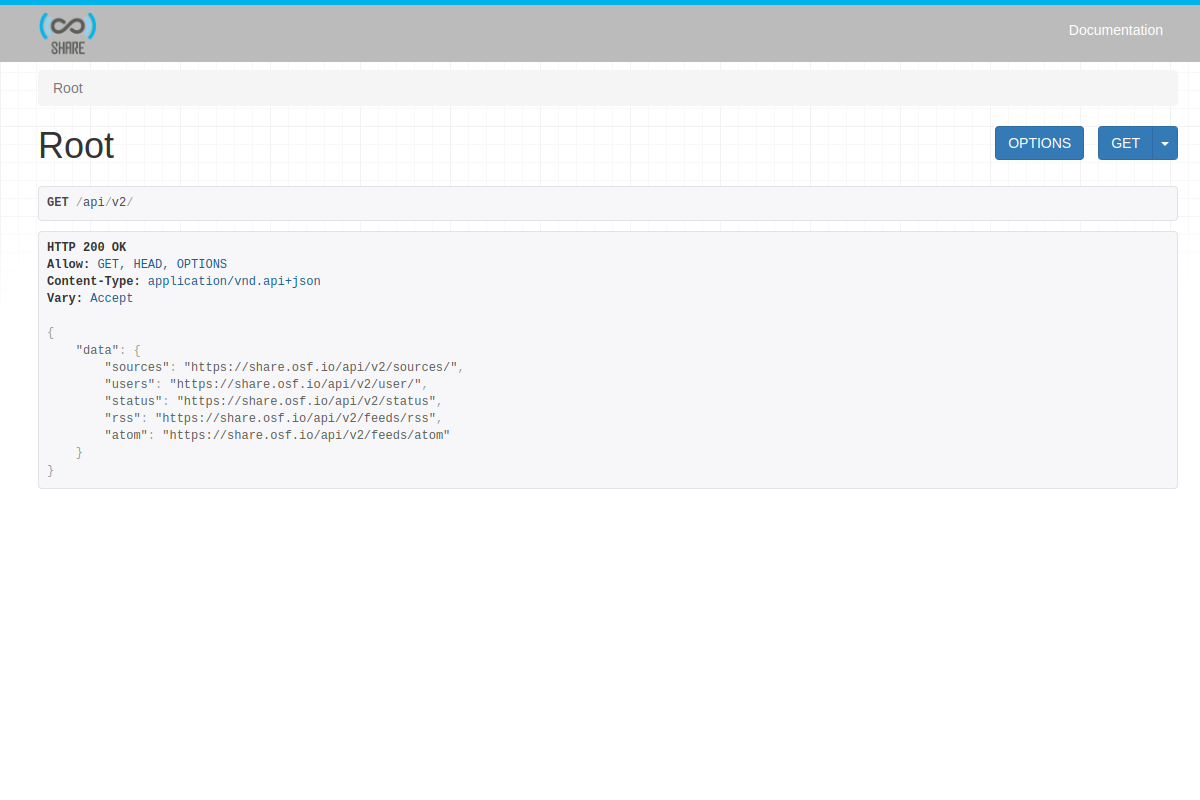Click the "atom" JSON key
This screenshot has height=800, width=1200.
click(126, 435)
